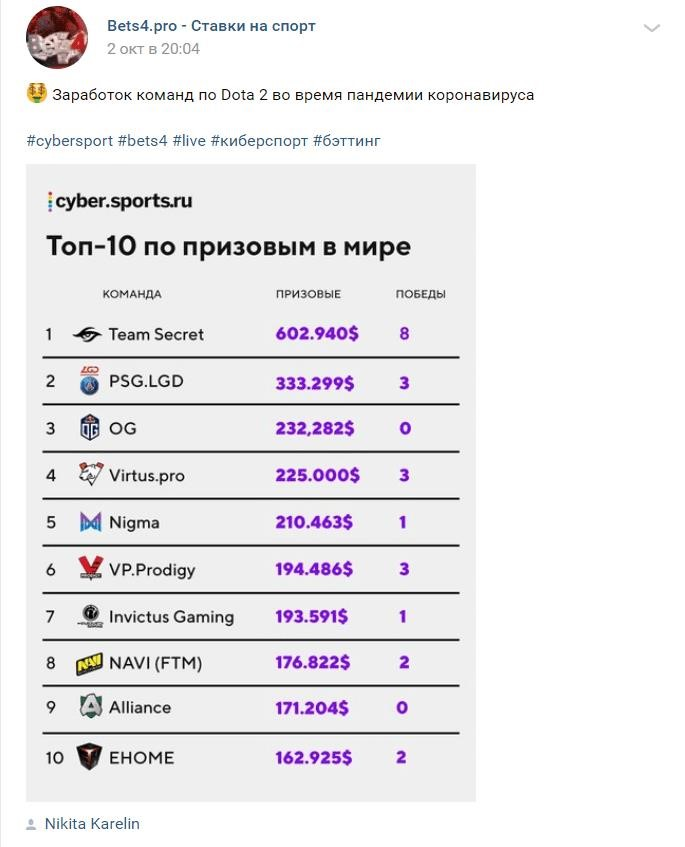Click the Bets4.pro round avatar image
The height and width of the screenshot is (847, 685).
(x=57, y=38)
